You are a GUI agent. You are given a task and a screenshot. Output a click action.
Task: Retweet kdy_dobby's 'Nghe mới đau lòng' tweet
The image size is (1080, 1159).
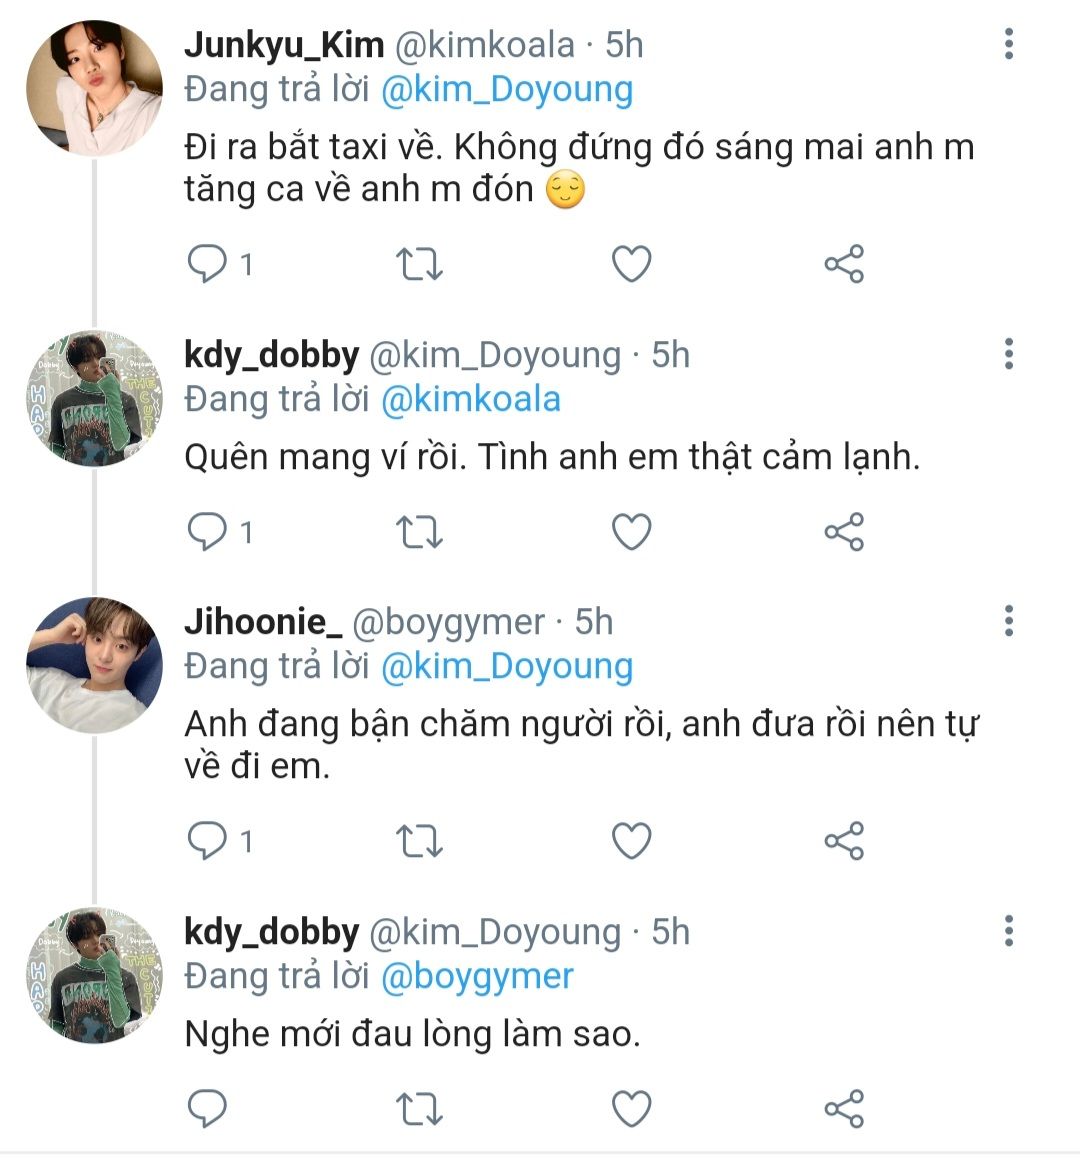coord(419,1109)
